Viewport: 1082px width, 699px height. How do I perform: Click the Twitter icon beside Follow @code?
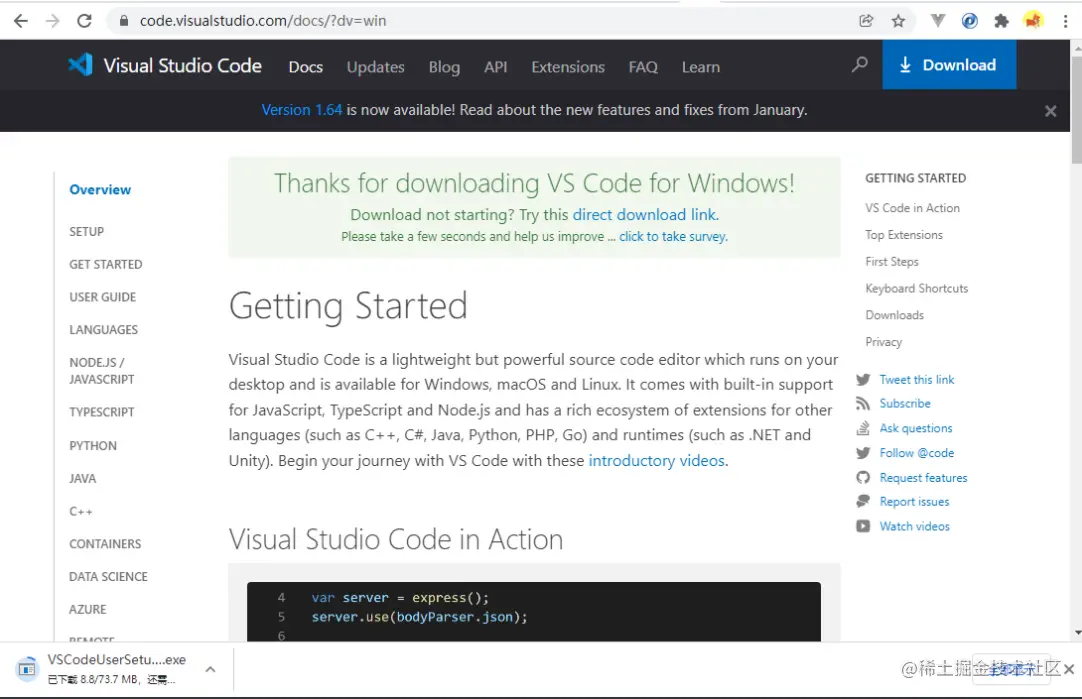coord(863,453)
